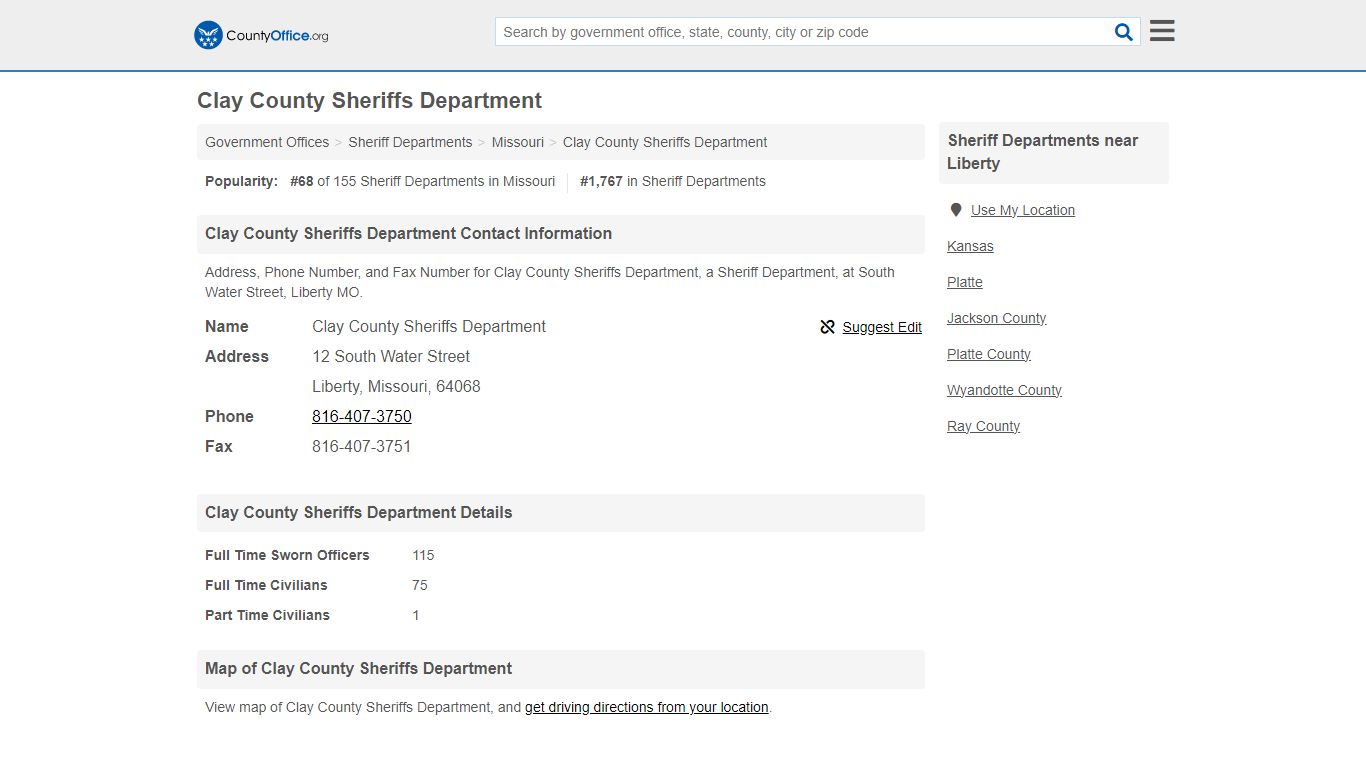Open Platte link in sidebar

pyautogui.click(x=965, y=282)
